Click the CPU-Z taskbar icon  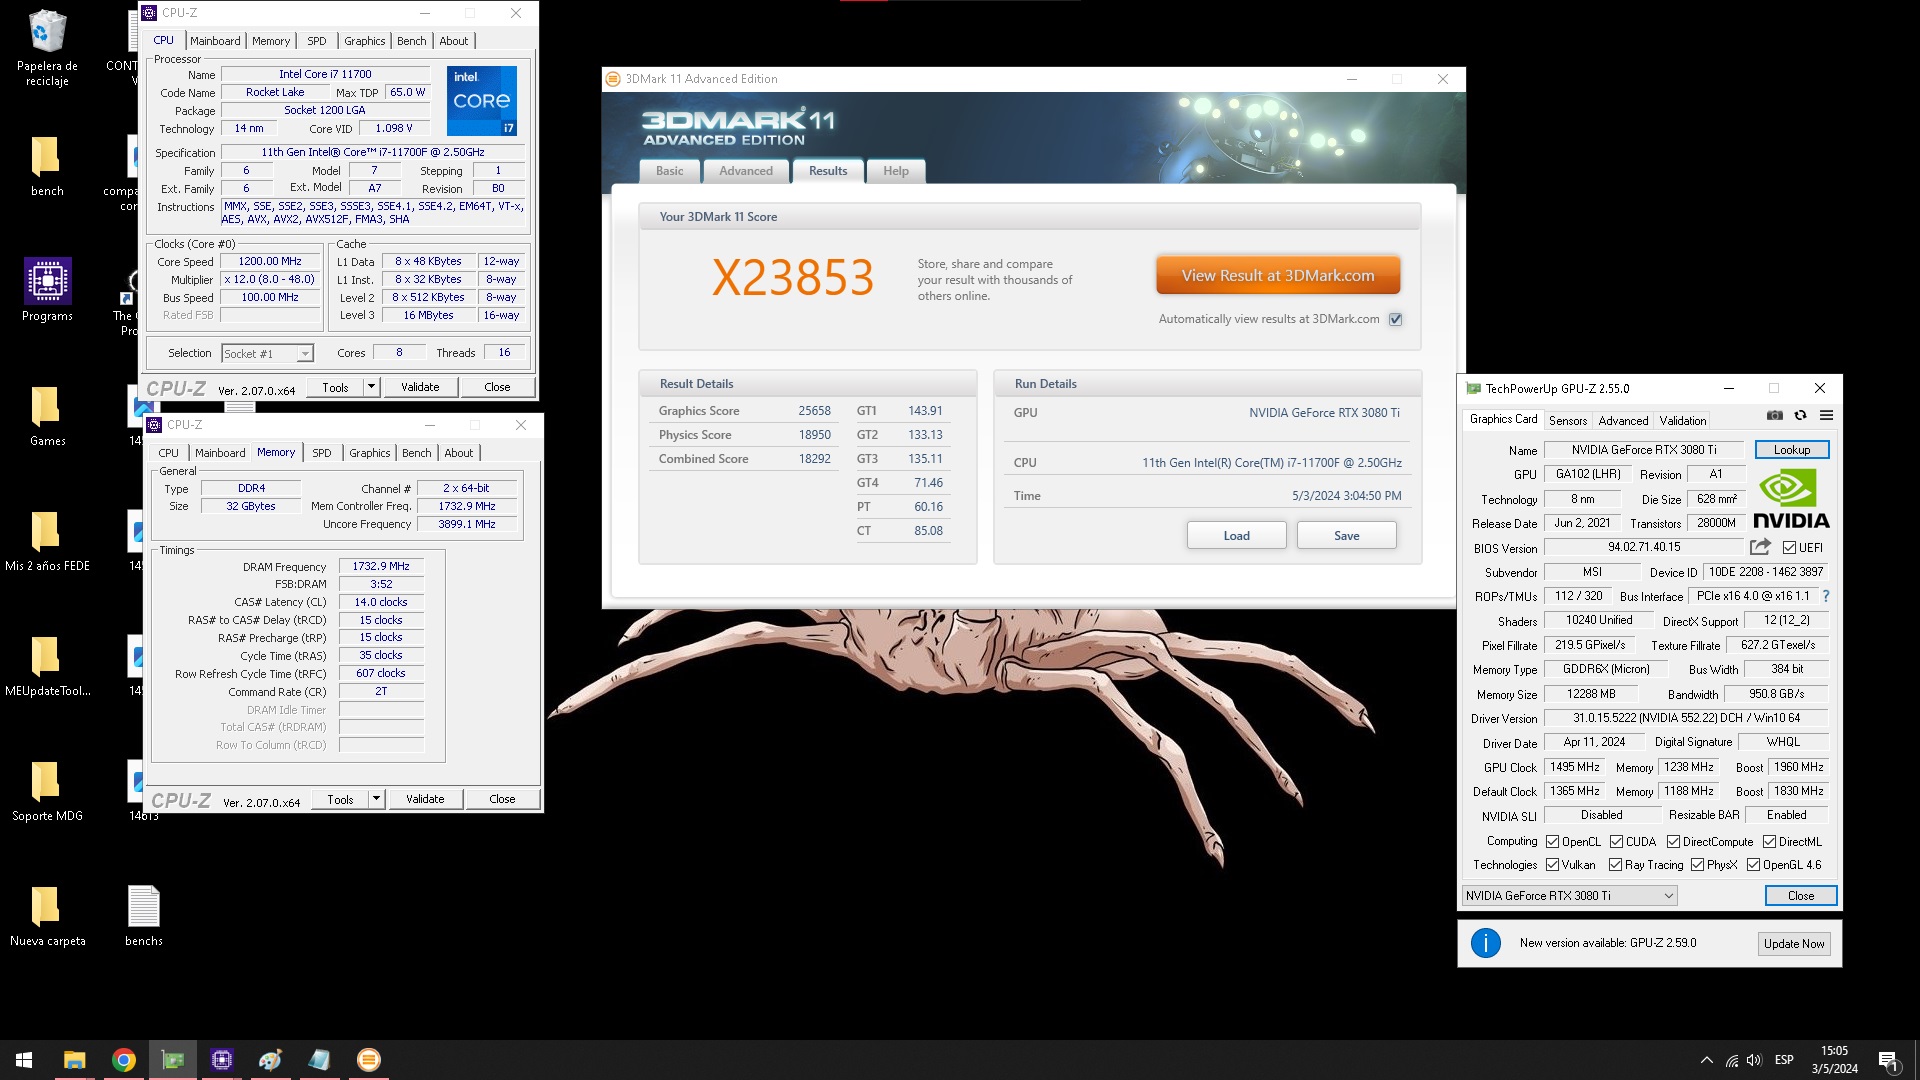[x=222, y=1060]
